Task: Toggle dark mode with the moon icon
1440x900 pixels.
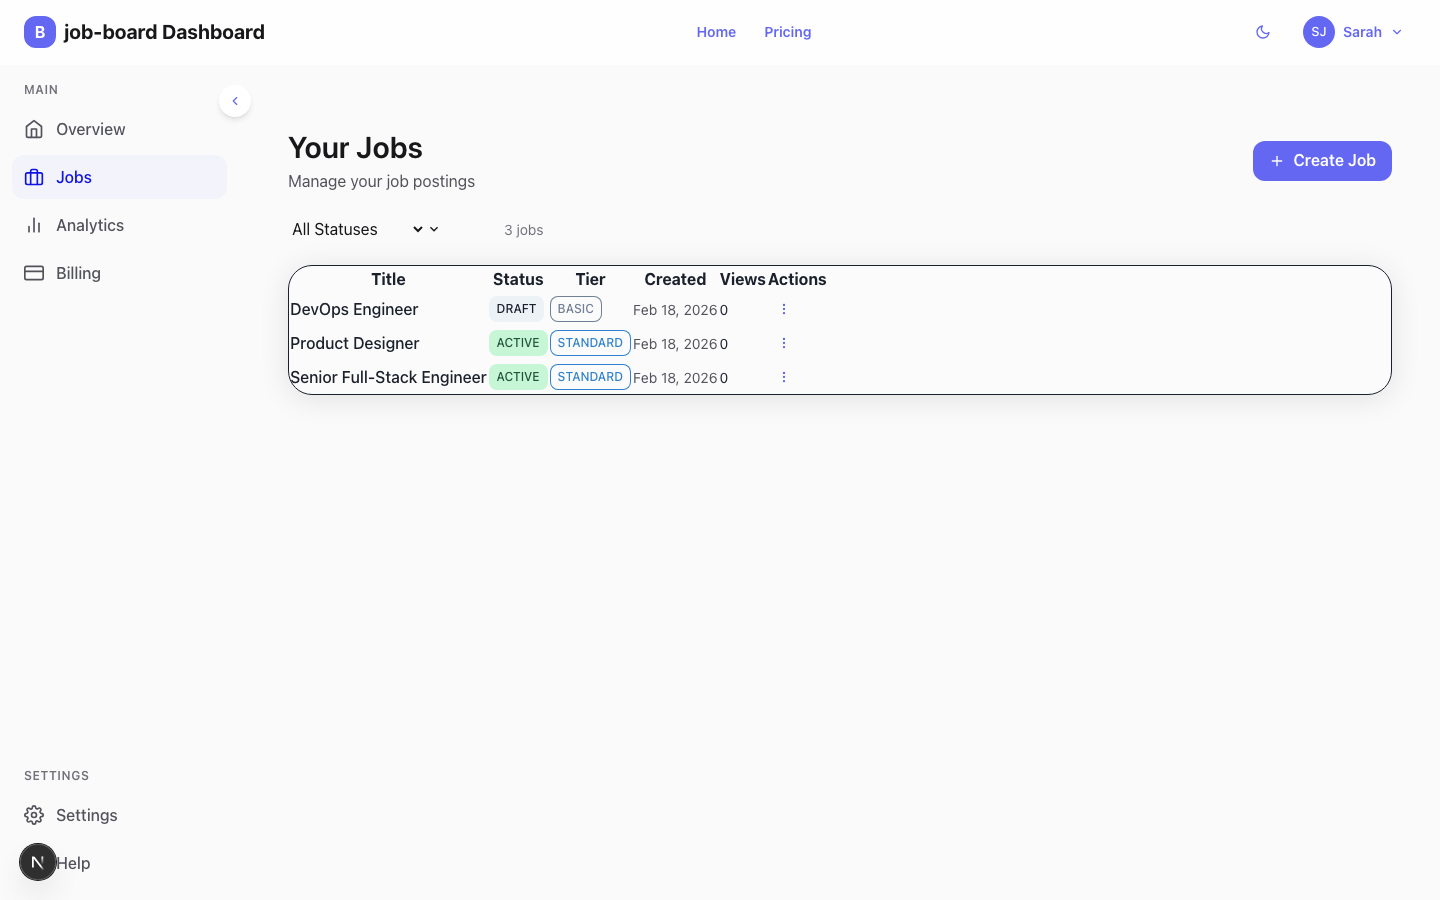Action: pos(1263,32)
